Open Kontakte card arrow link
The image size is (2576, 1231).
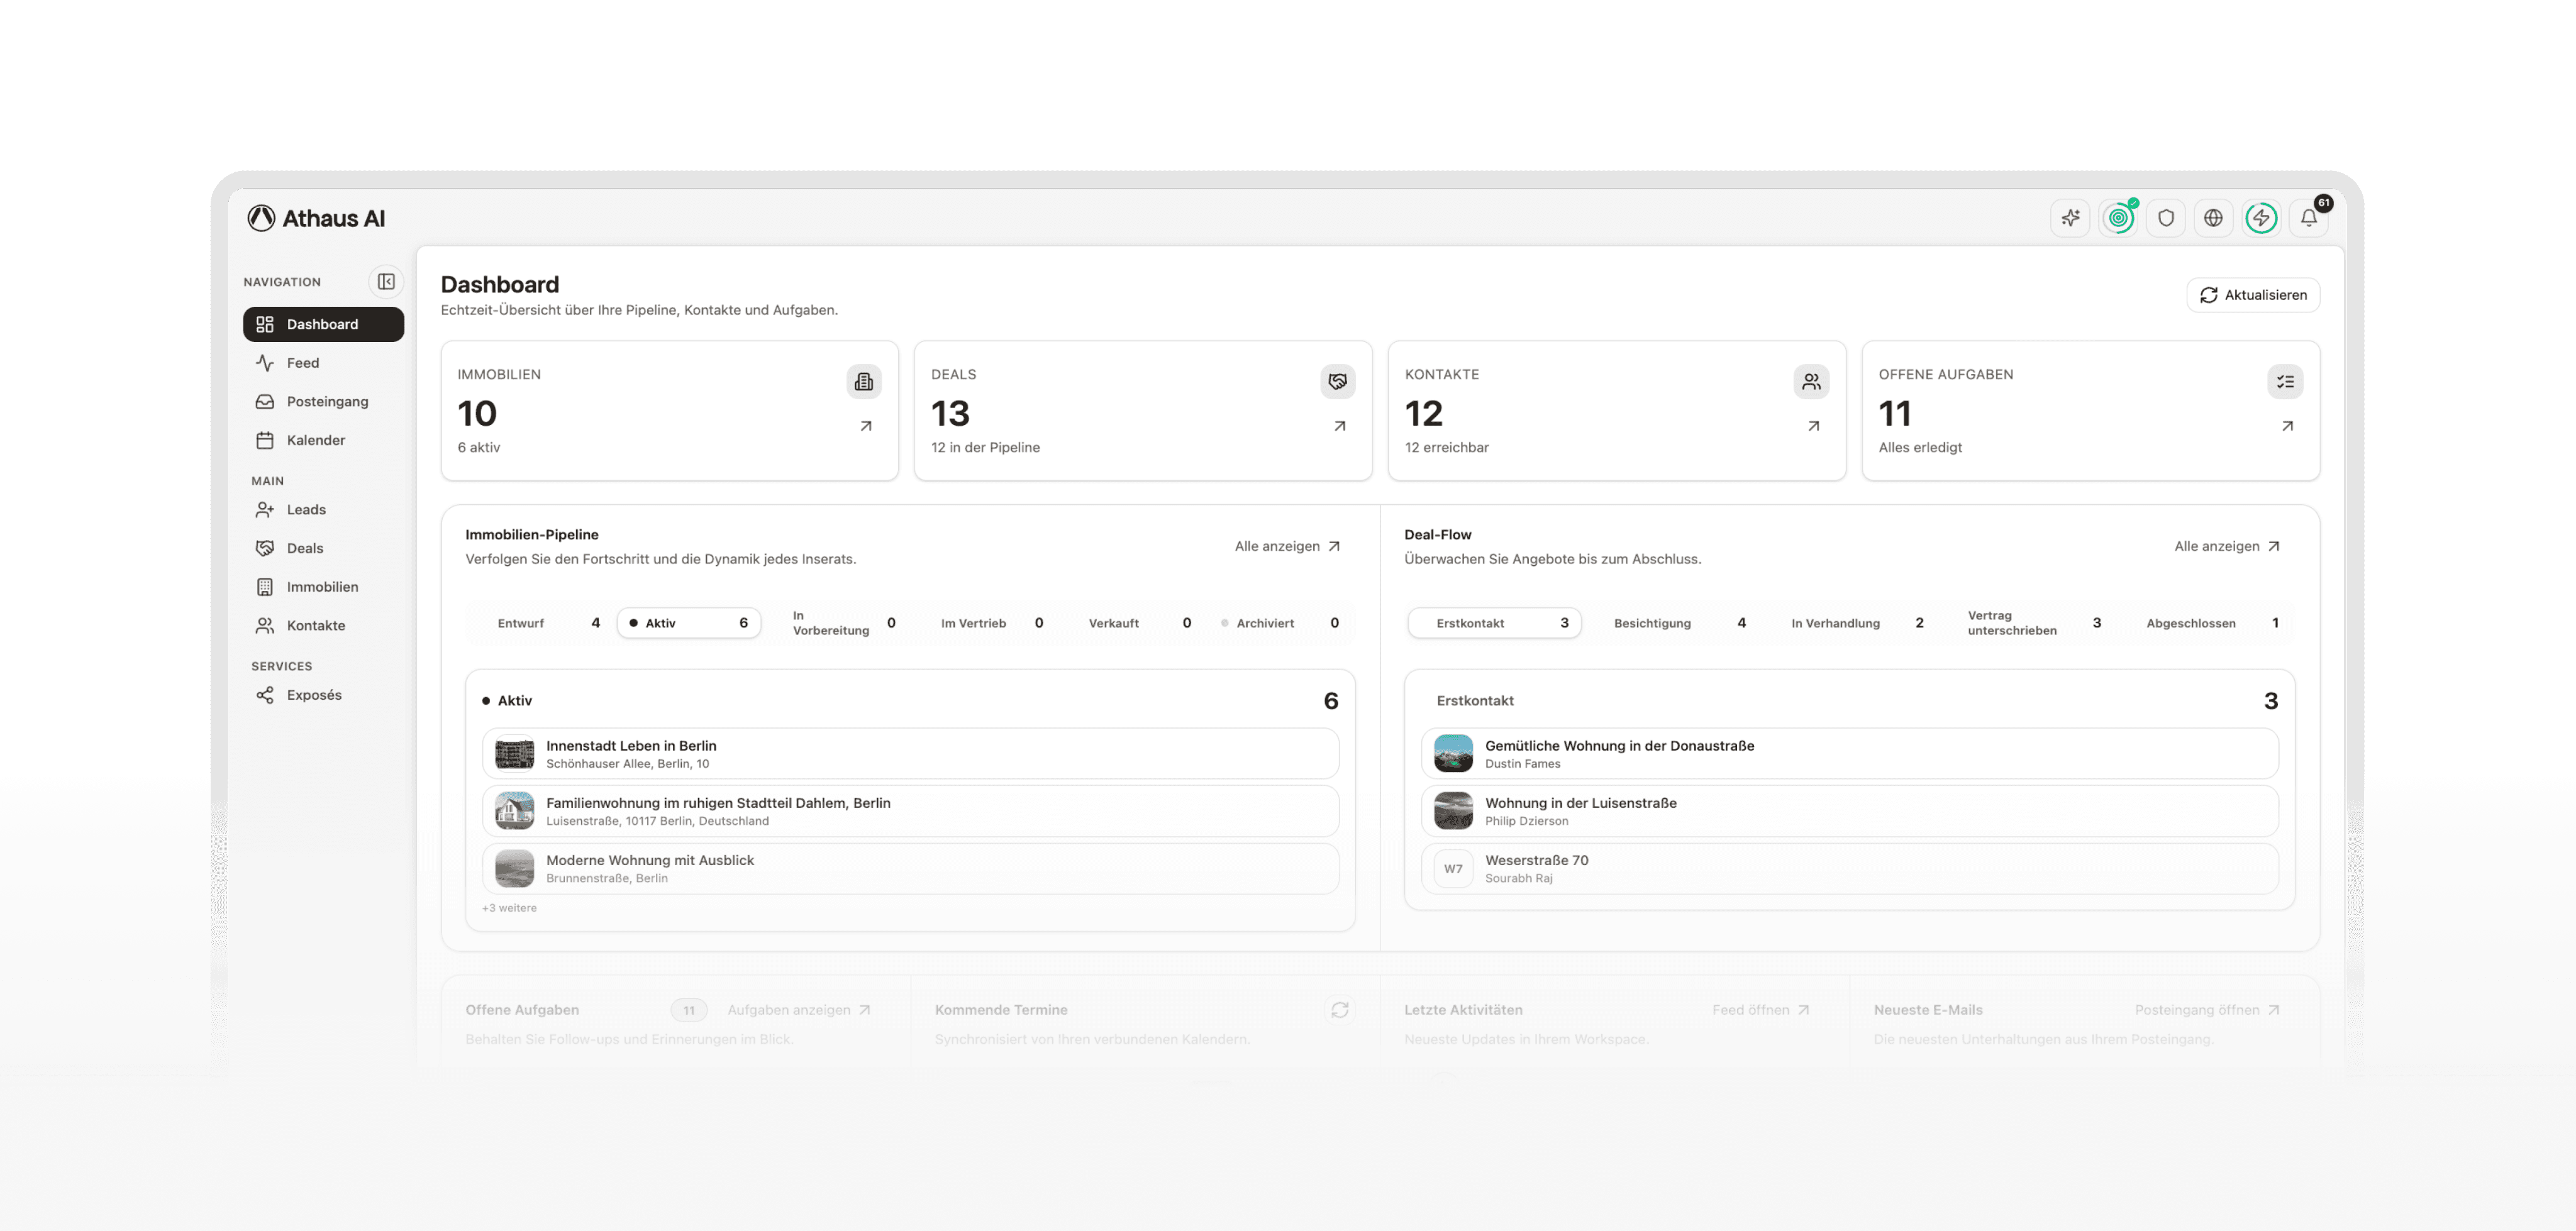tap(1813, 427)
